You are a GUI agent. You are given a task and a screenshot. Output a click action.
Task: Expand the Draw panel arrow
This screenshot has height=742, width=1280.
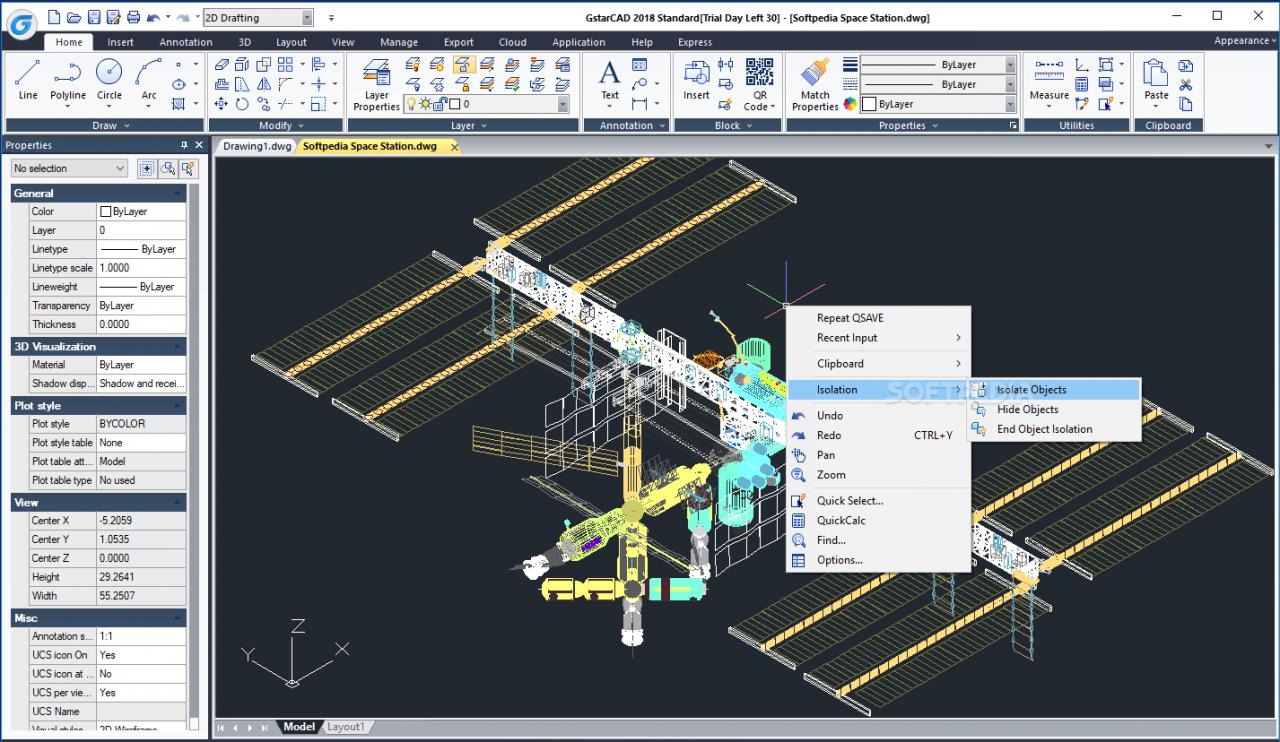(126, 126)
